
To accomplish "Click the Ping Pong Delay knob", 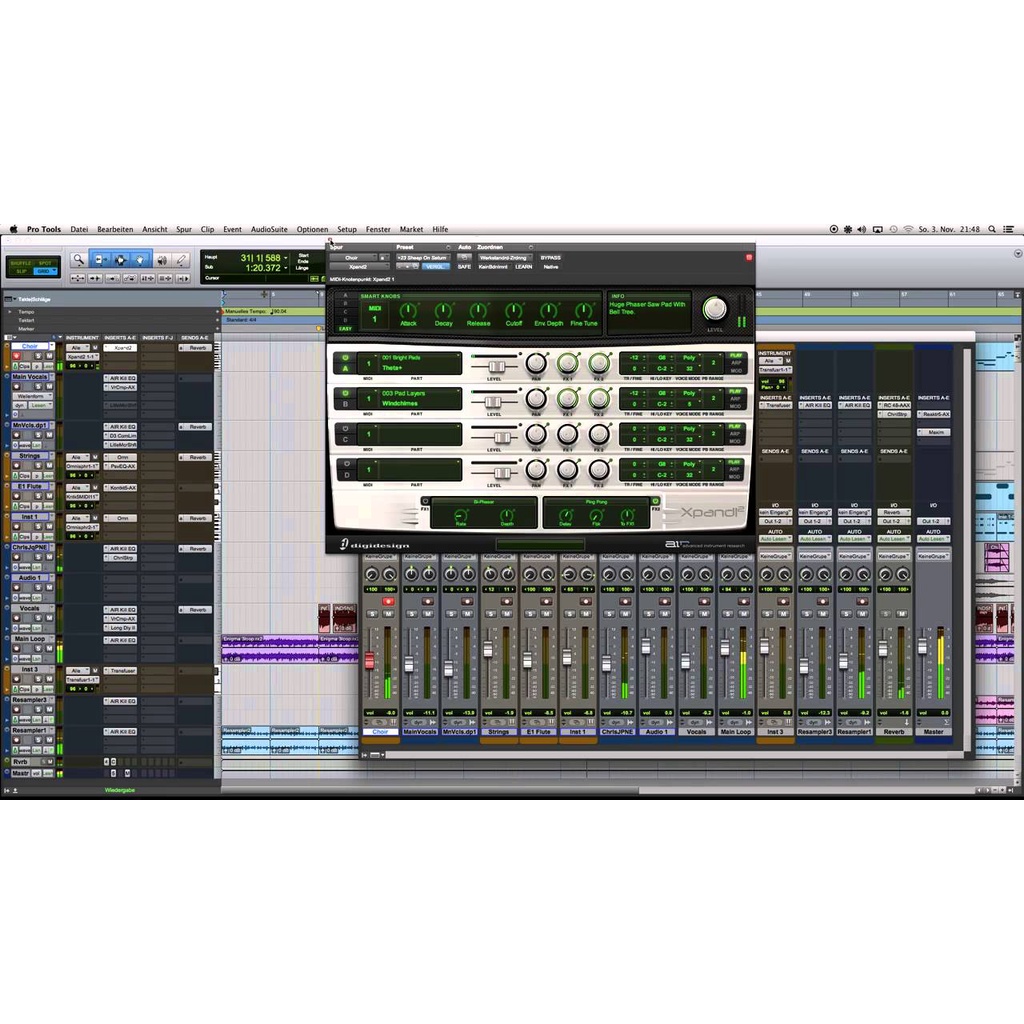I will click(566, 516).
